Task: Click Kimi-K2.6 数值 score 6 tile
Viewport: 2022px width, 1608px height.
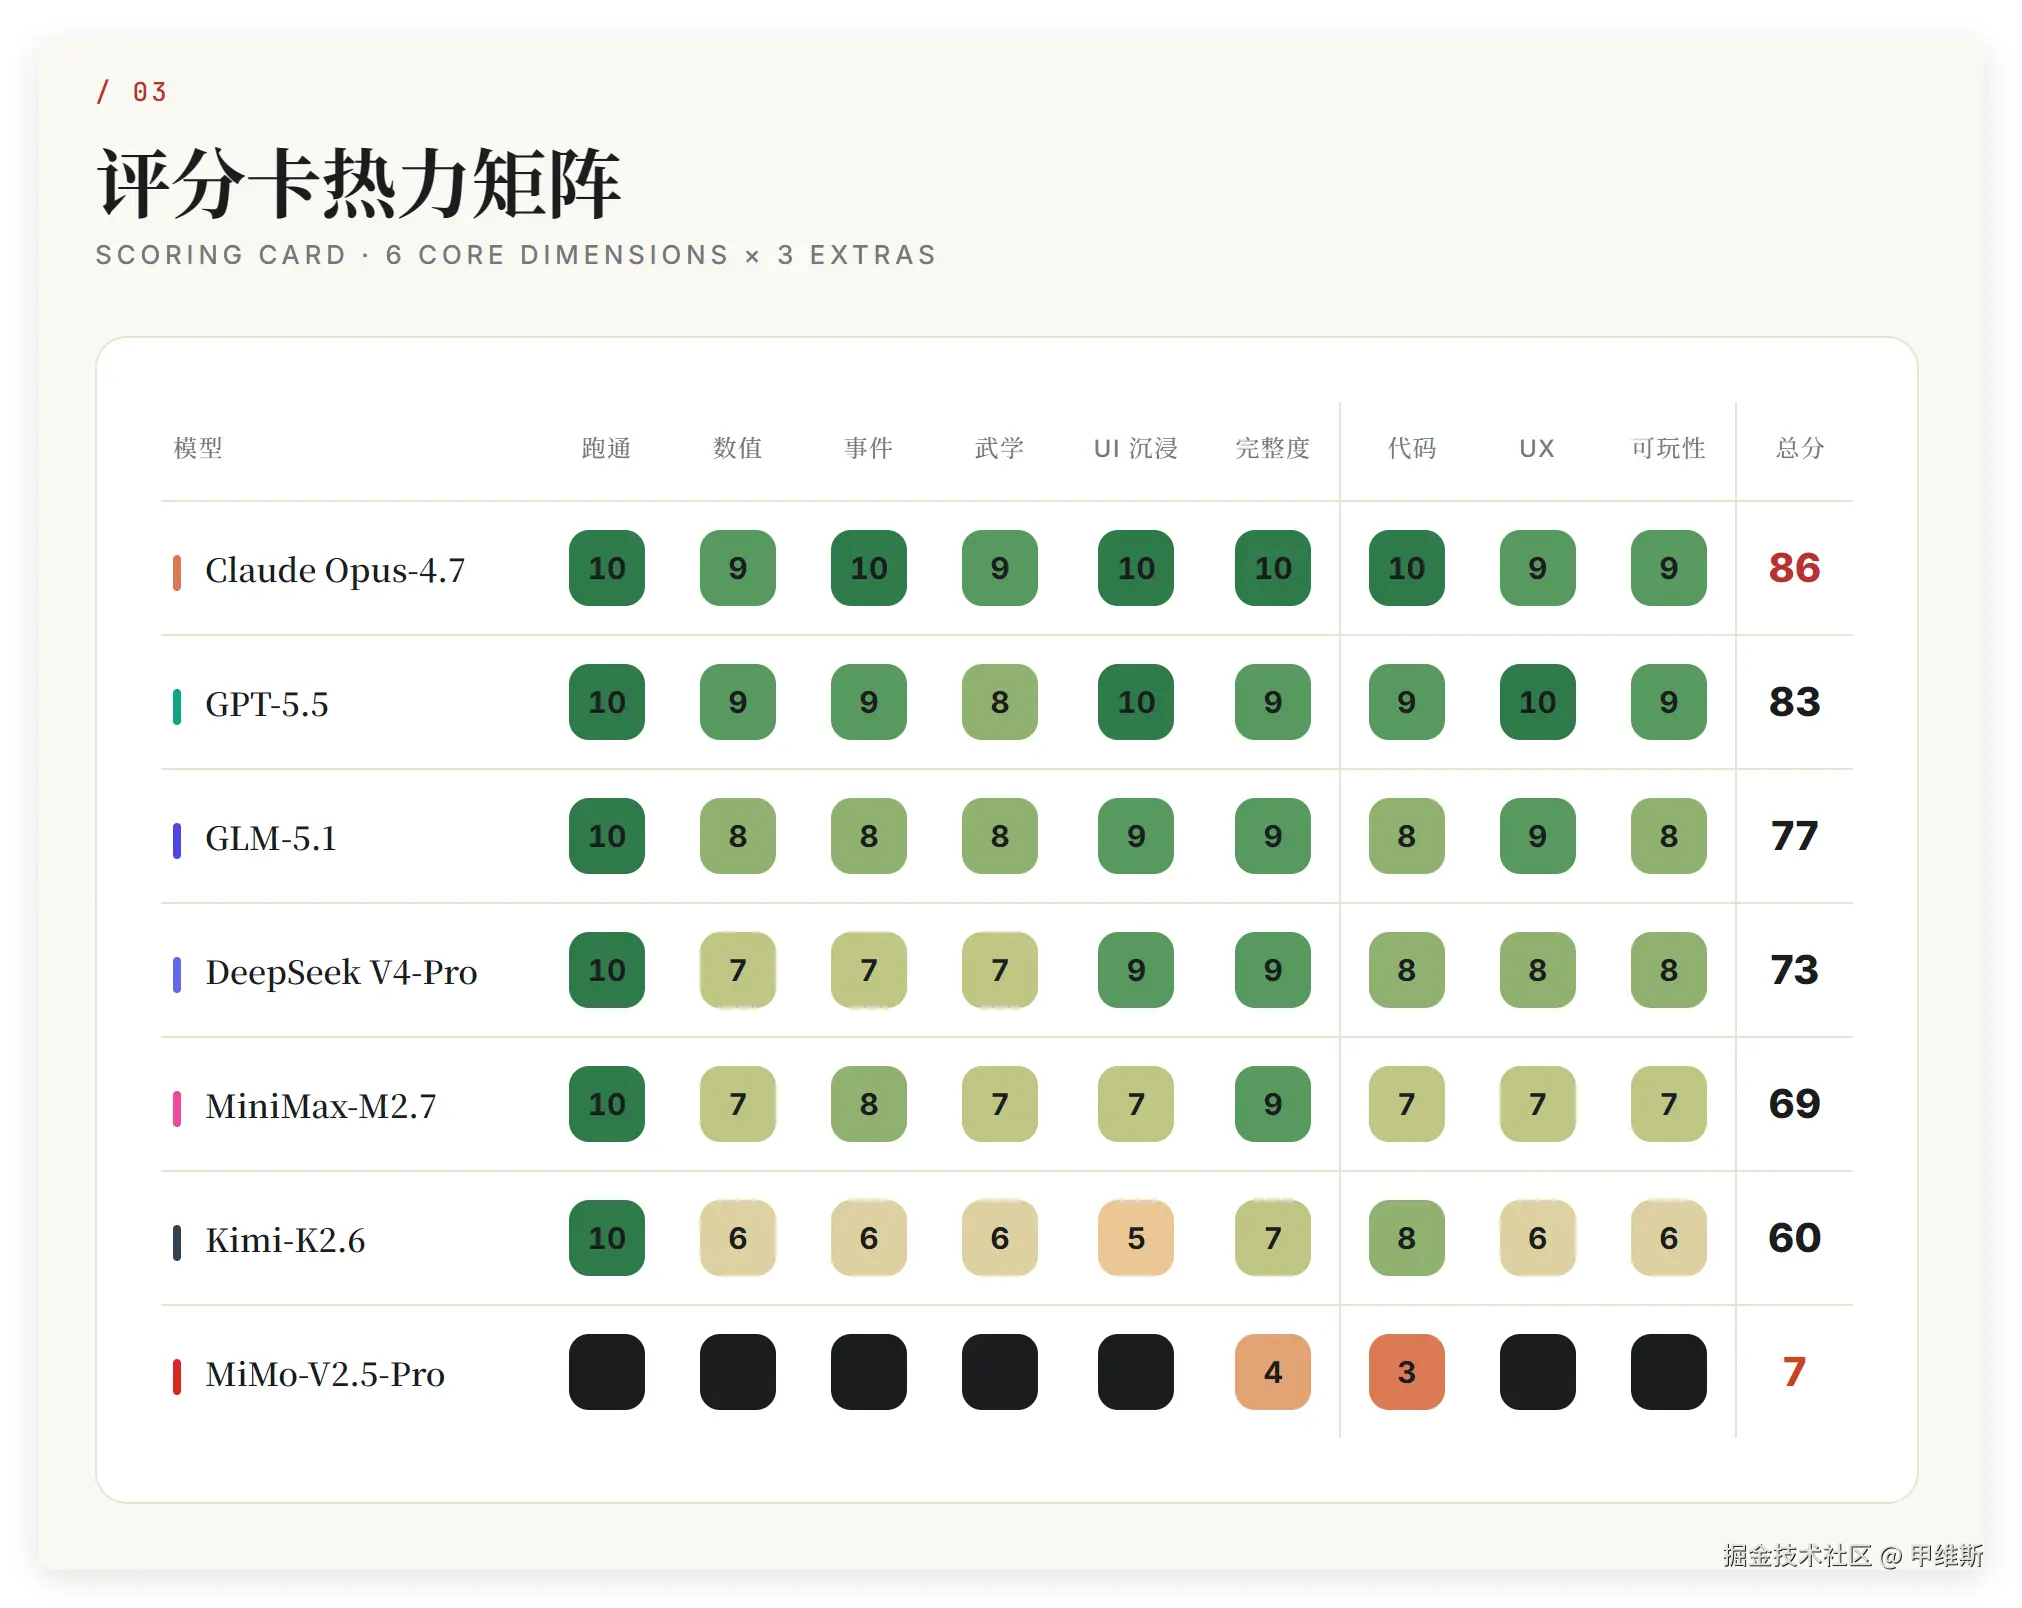Action: tap(738, 1238)
